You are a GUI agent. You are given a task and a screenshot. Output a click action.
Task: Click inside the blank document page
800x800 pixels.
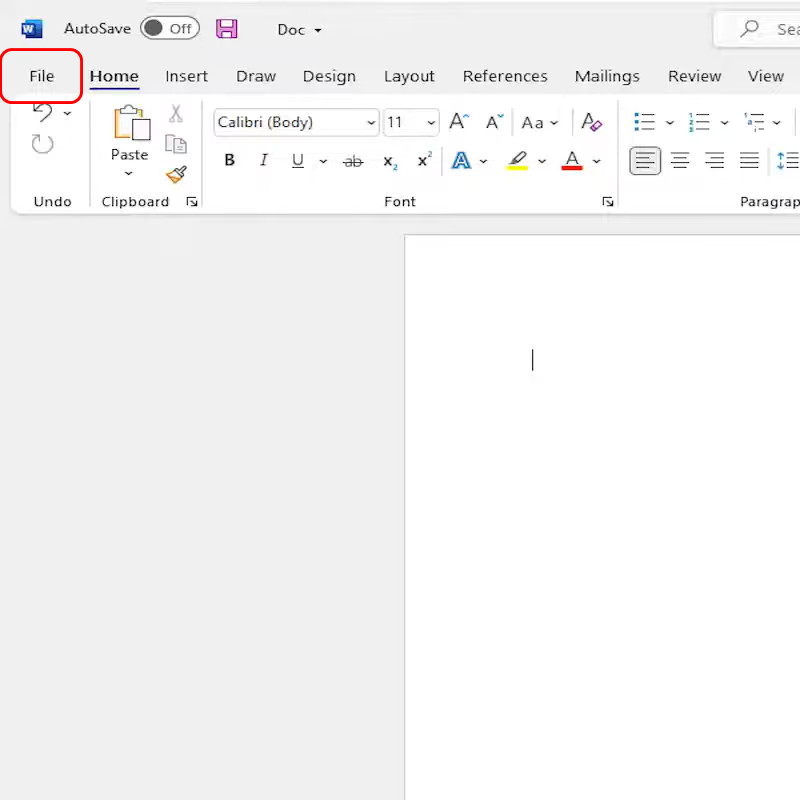pyautogui.click(x=600, y=500)
